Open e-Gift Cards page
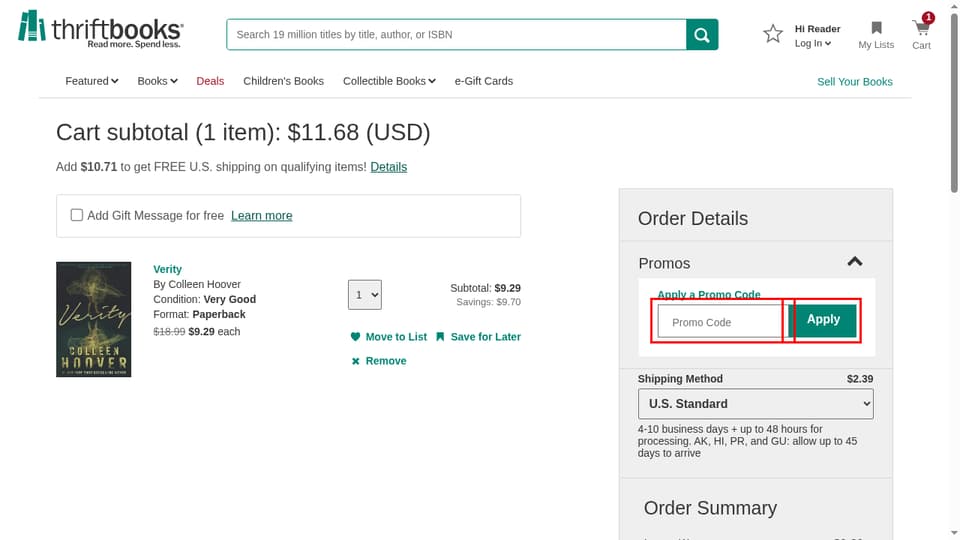Viewport: 960px width, 540px height. tap(484, 81)
